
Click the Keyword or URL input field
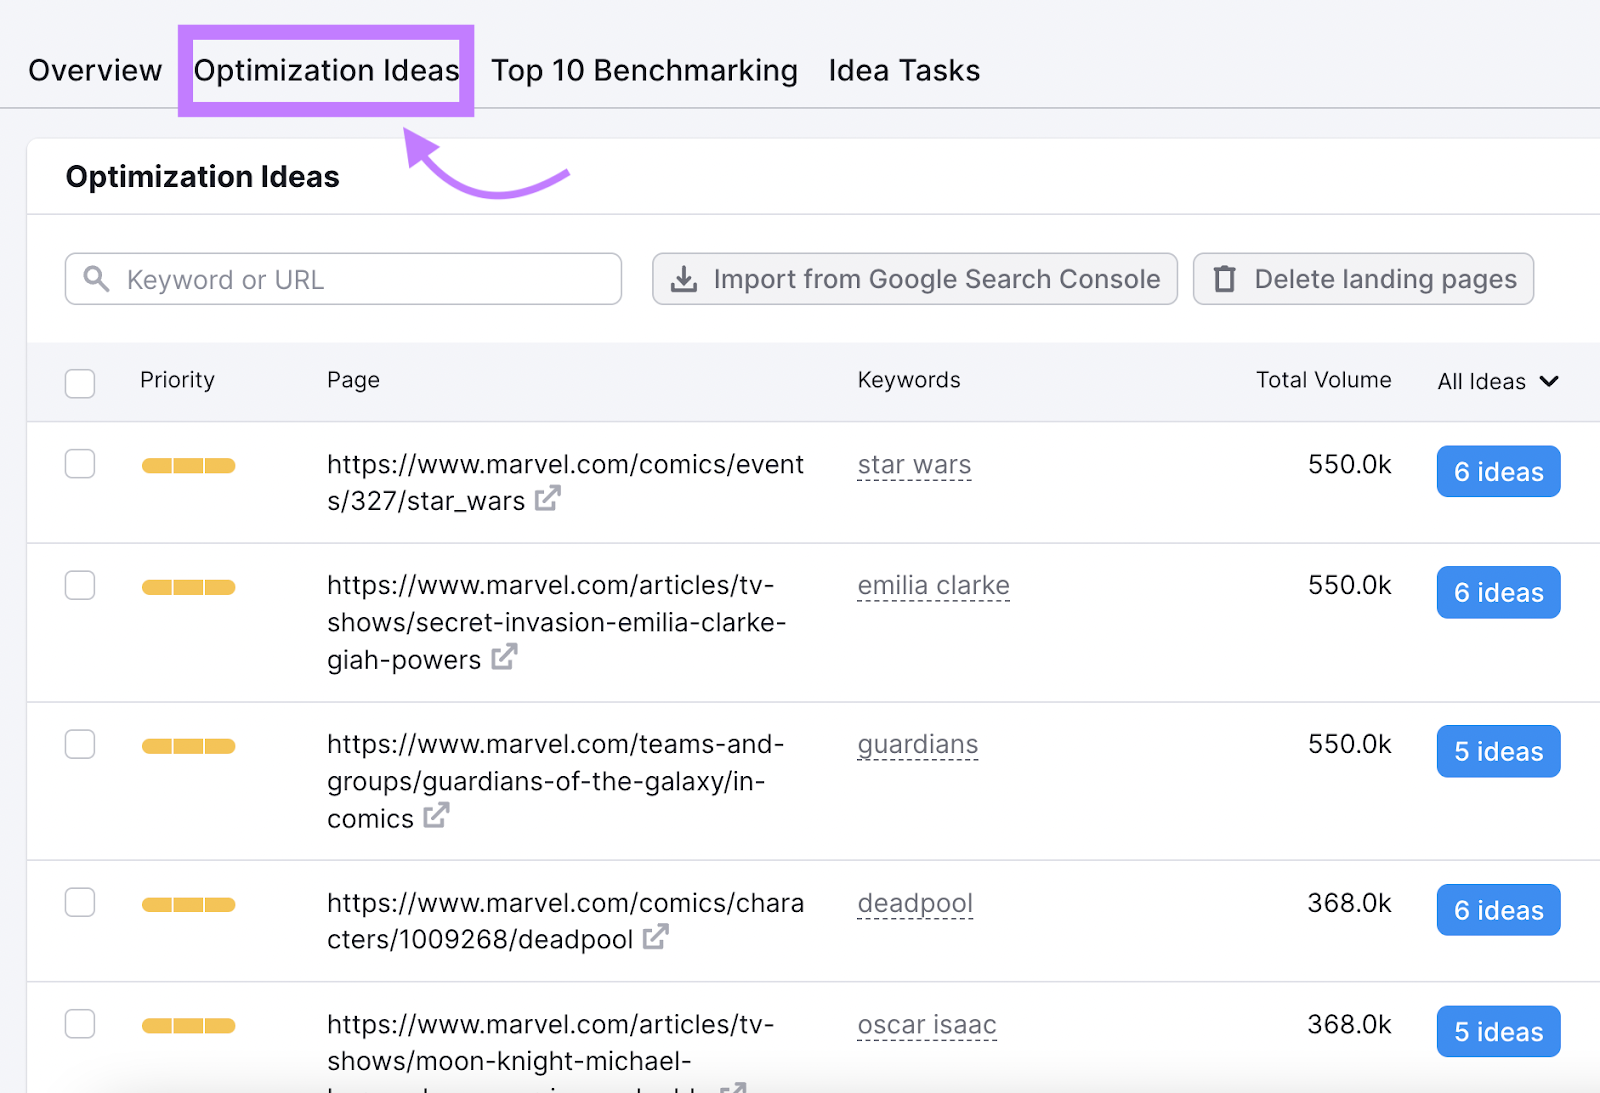click(340, 279)
